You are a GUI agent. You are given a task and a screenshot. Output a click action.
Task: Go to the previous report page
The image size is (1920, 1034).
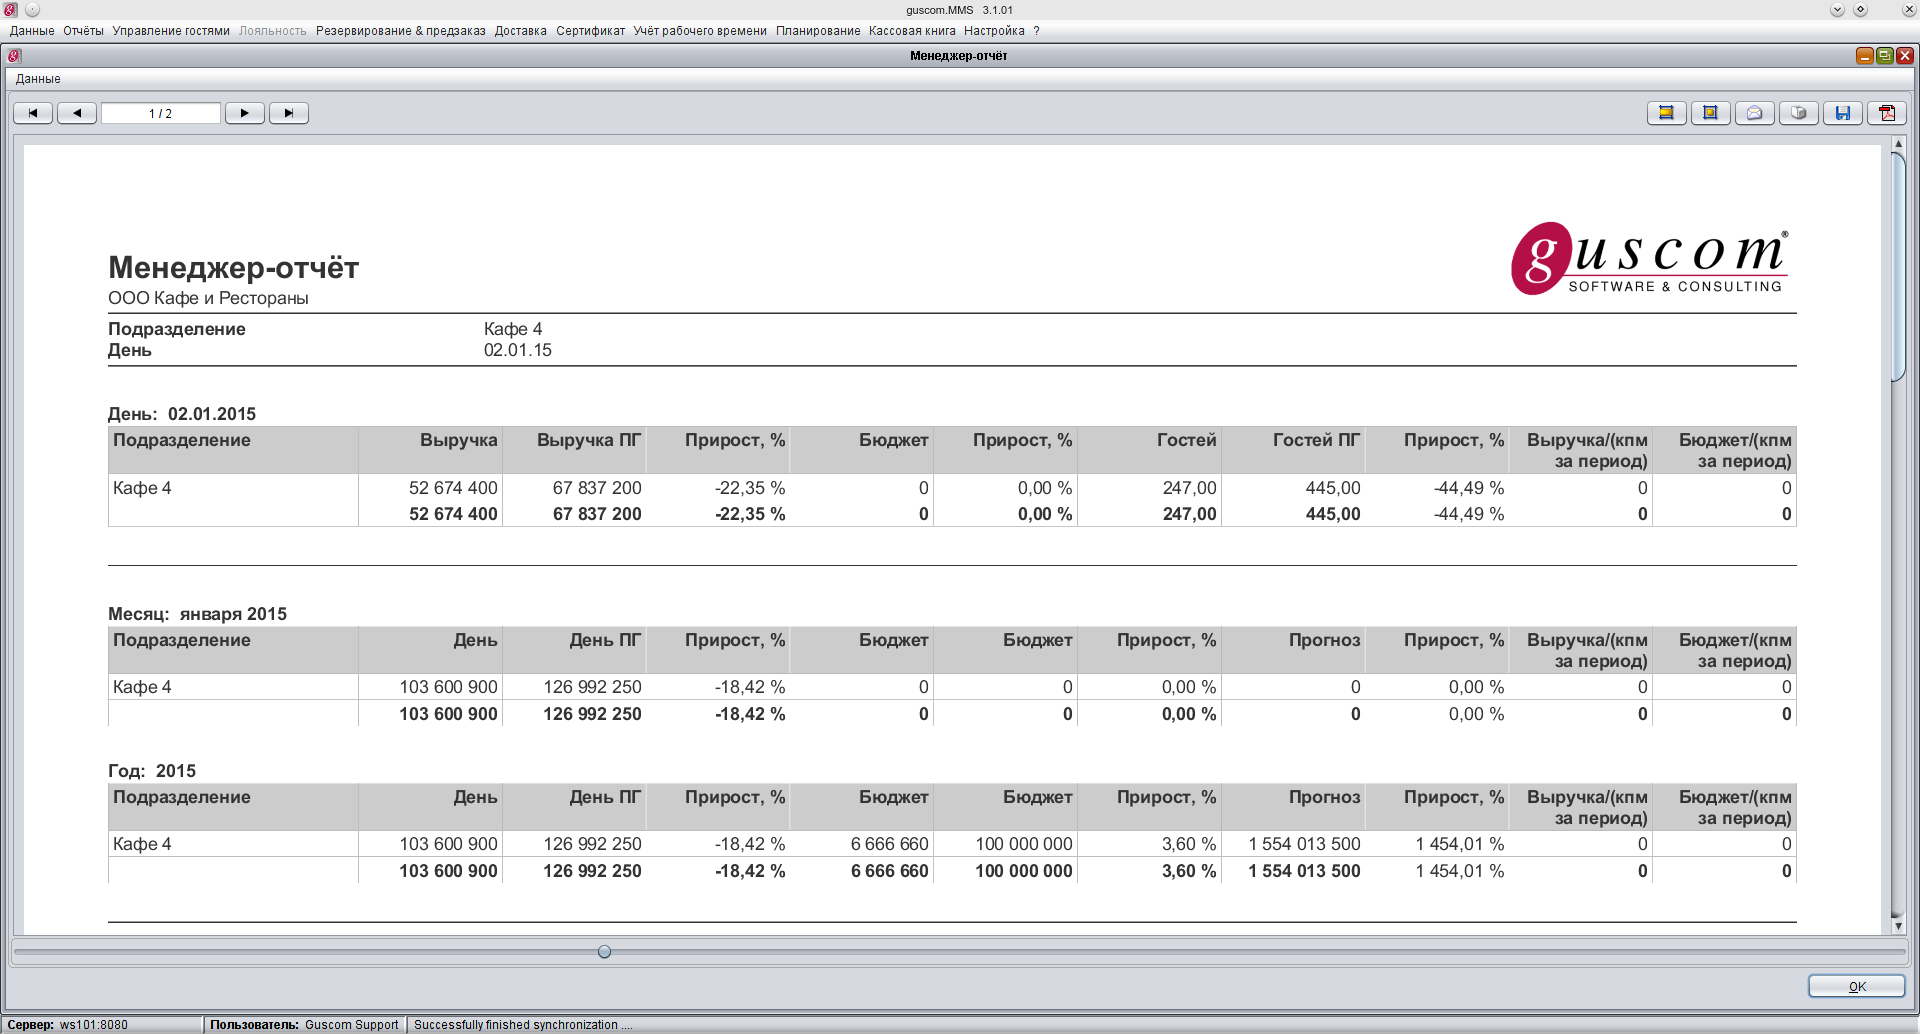tap(77, 113)
